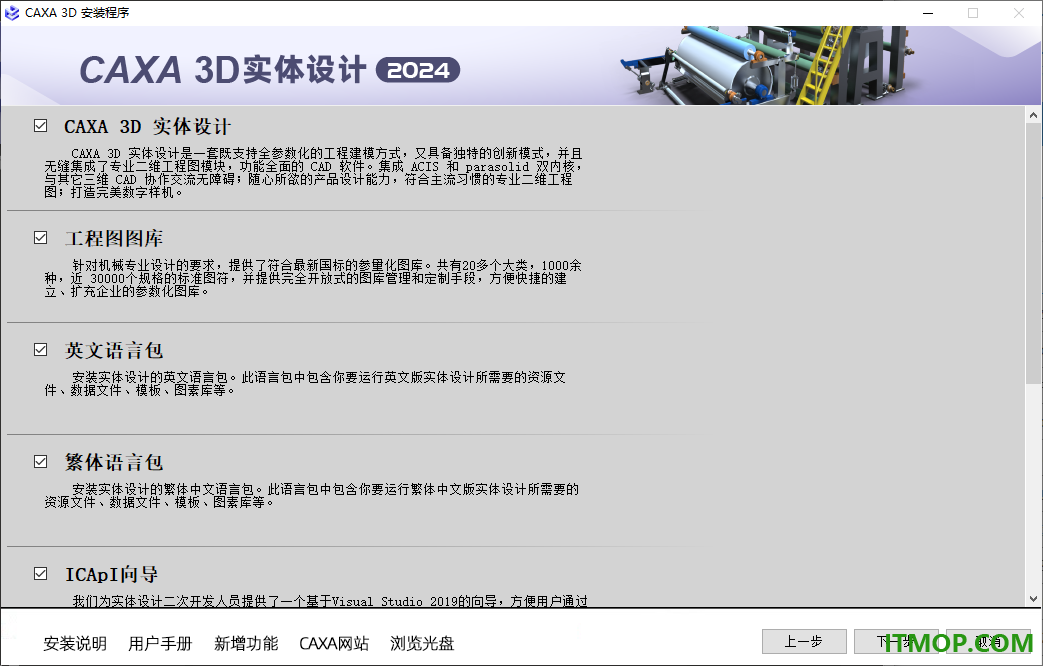Click the vertical scrollbar thumb

(x=1033, y=253)
